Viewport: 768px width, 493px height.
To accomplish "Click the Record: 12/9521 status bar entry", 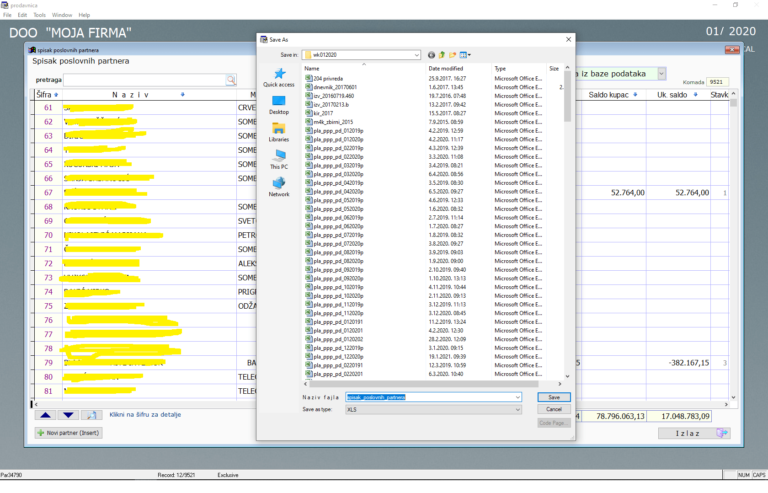I will [x=176, y=475].
